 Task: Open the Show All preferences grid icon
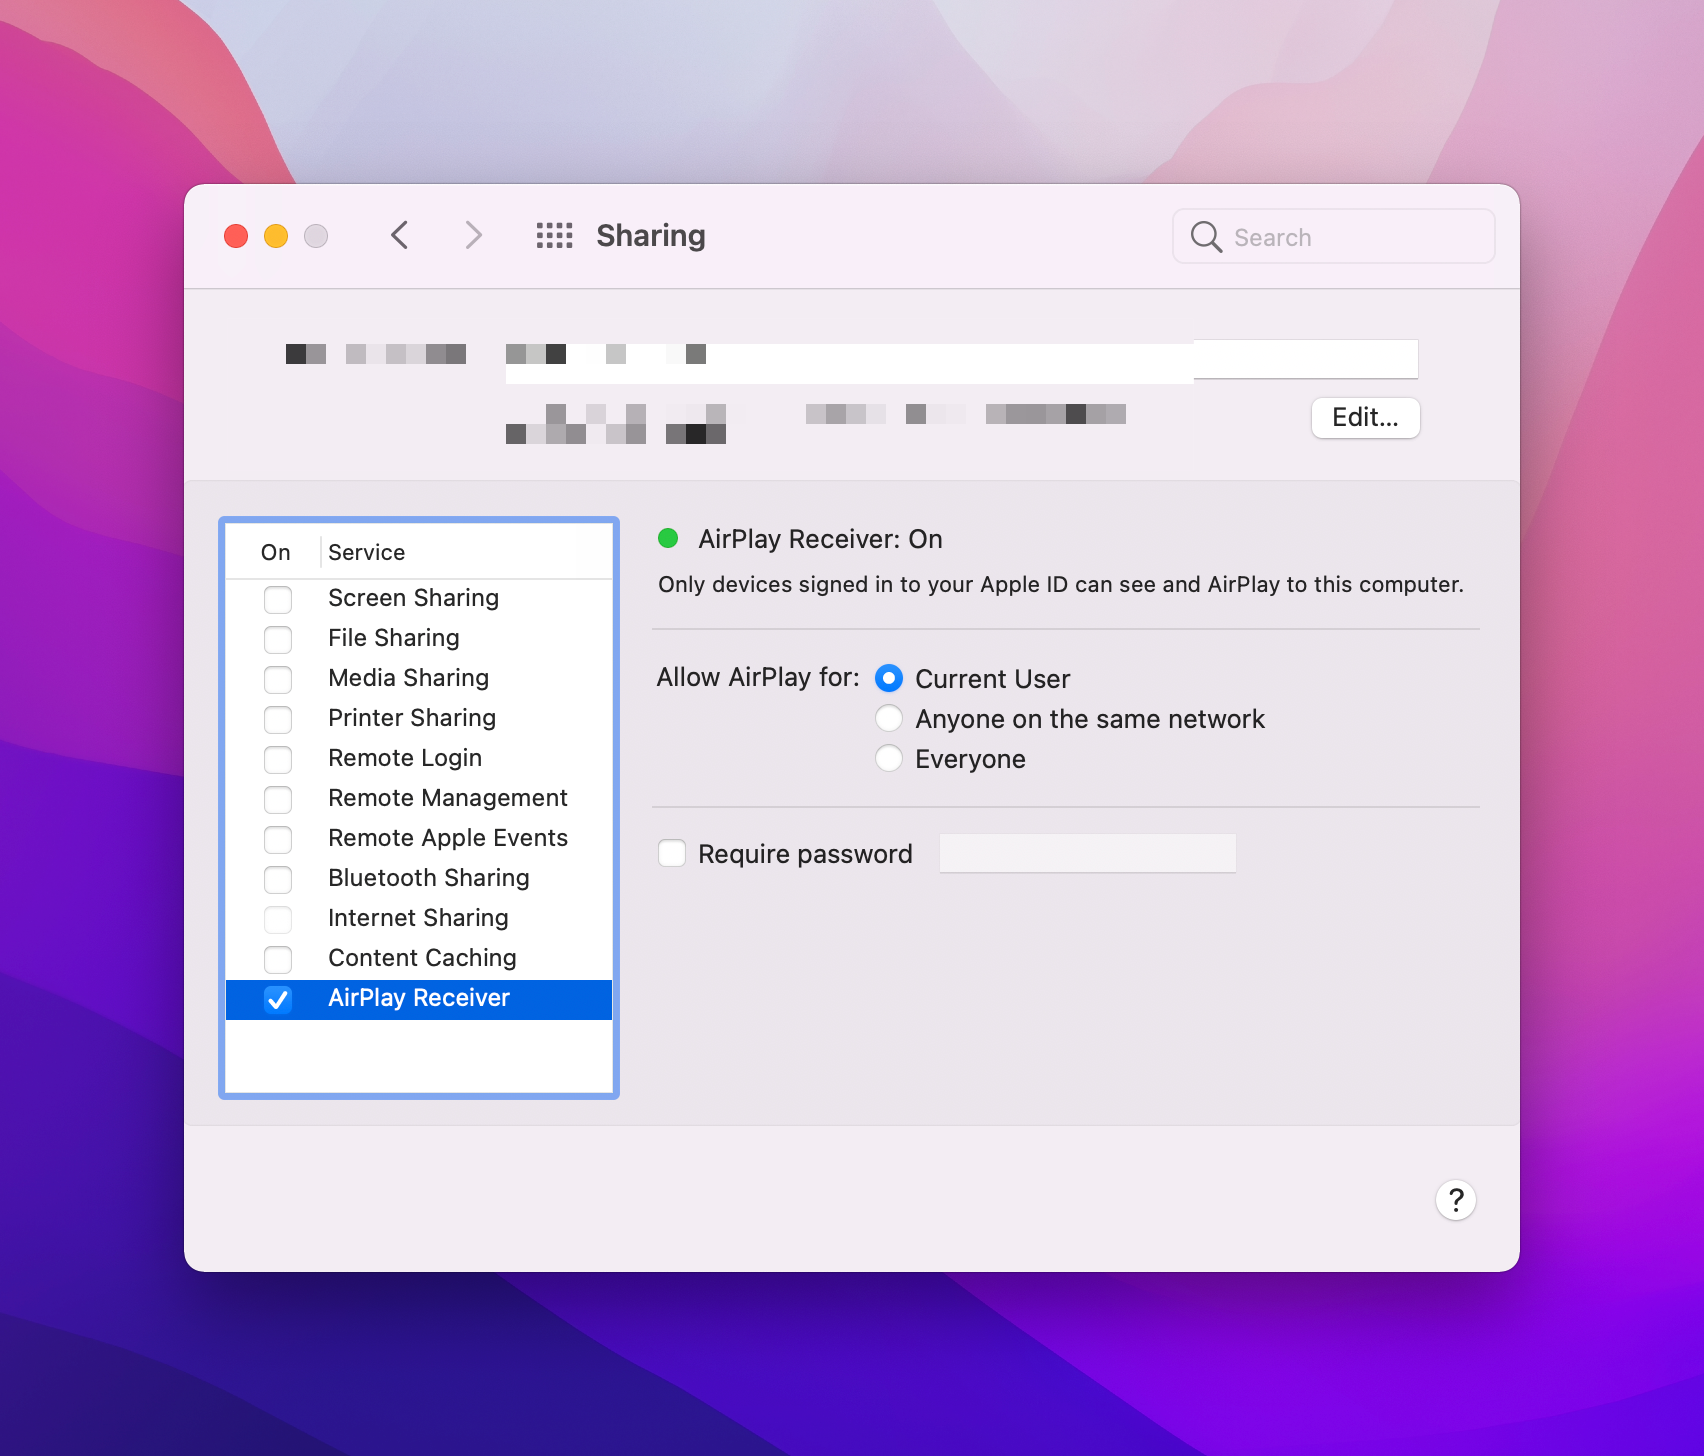(x=554, y=236)
